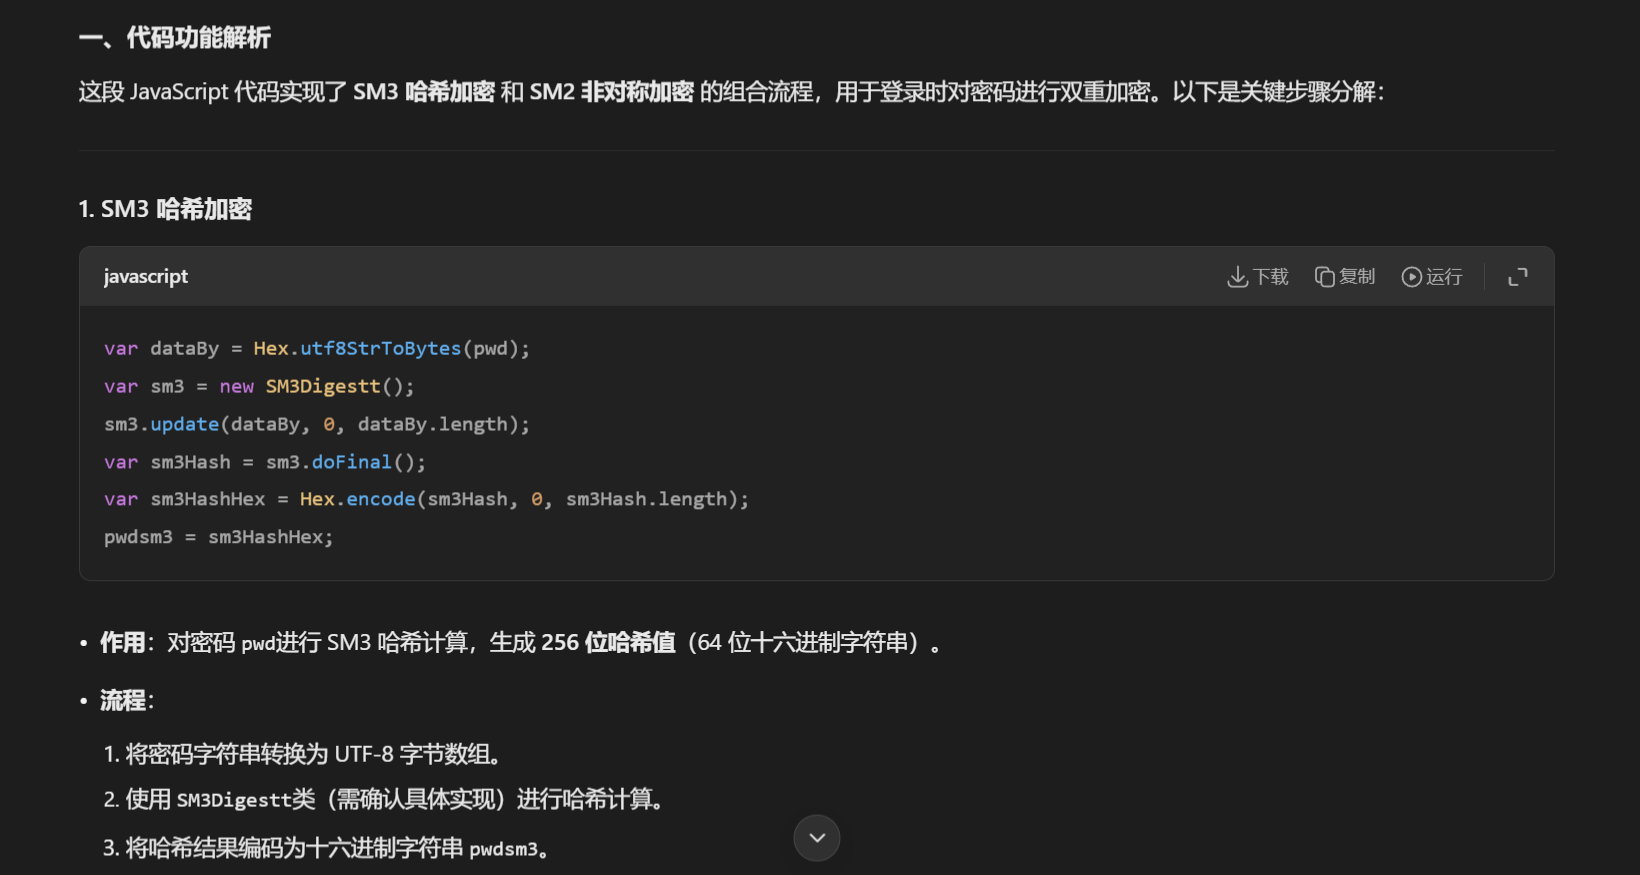The image size is (1640, 875).
Task: Click inline code 'pwdsm3' in step 3
Action: coord(503,850)
